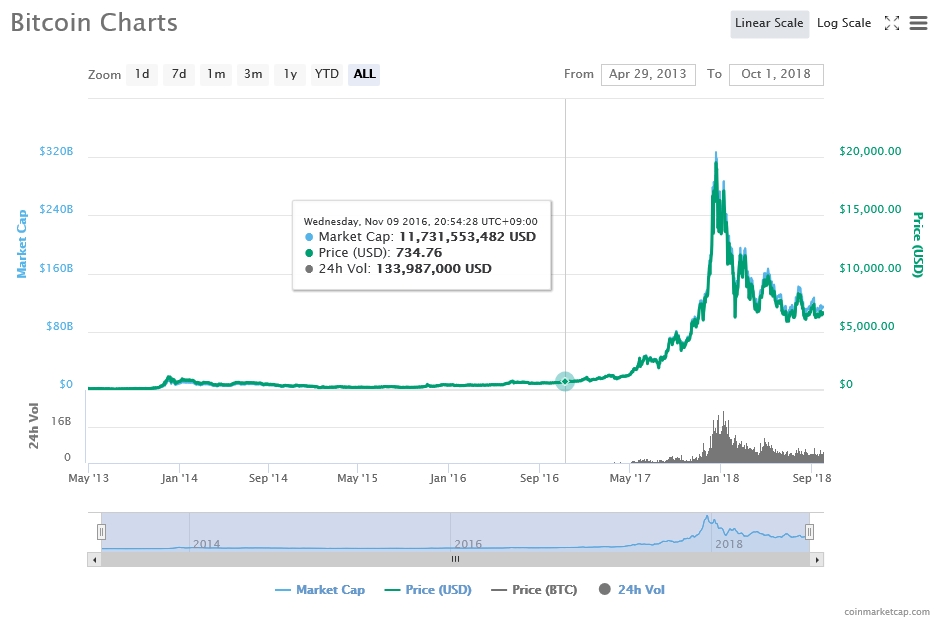The image size is (940, 620).
Task: Edit the From date field
Action: point(647,74)
